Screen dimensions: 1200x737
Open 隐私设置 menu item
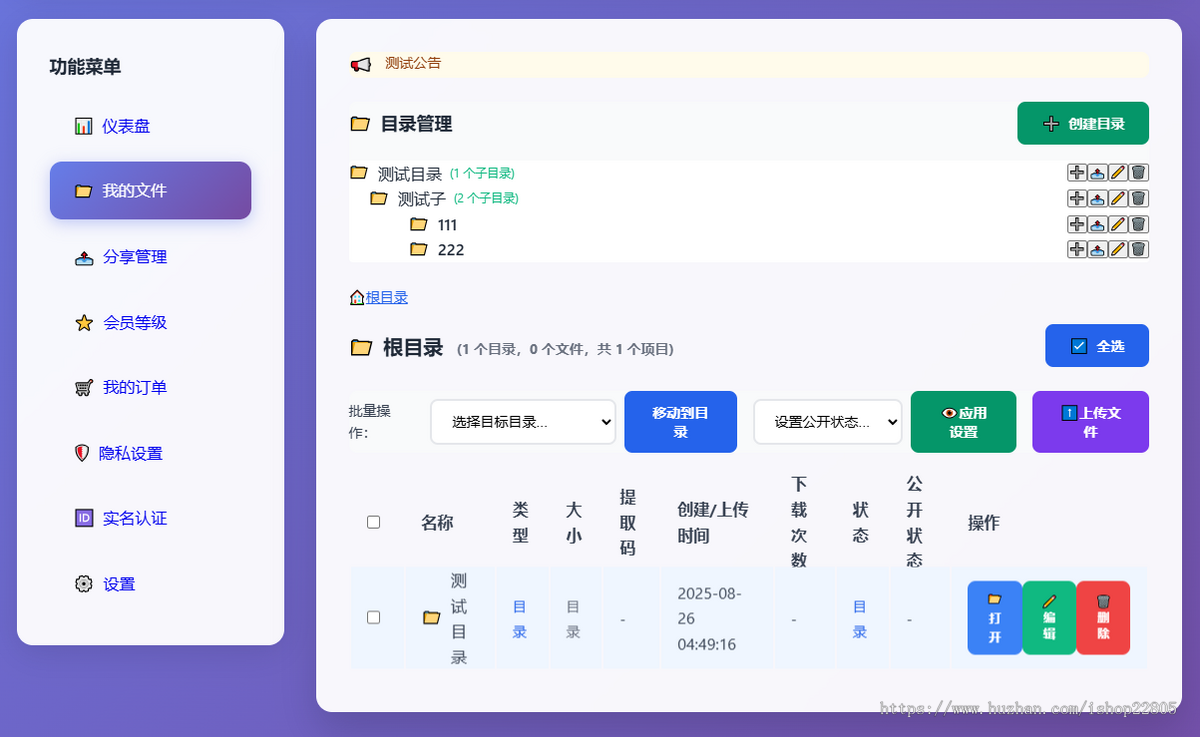click(x=150, y=454)
